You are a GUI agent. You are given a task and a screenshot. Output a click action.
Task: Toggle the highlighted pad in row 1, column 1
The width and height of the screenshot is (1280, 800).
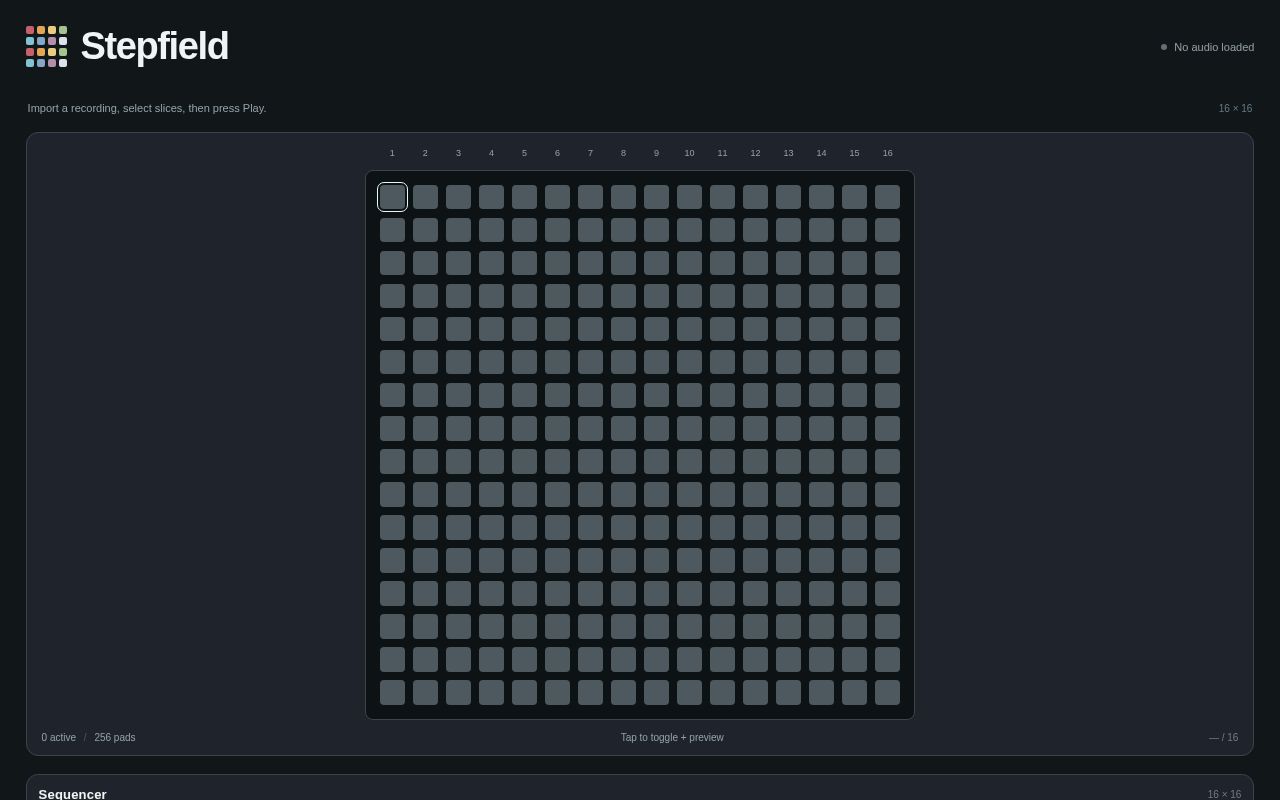pos(392,197)
